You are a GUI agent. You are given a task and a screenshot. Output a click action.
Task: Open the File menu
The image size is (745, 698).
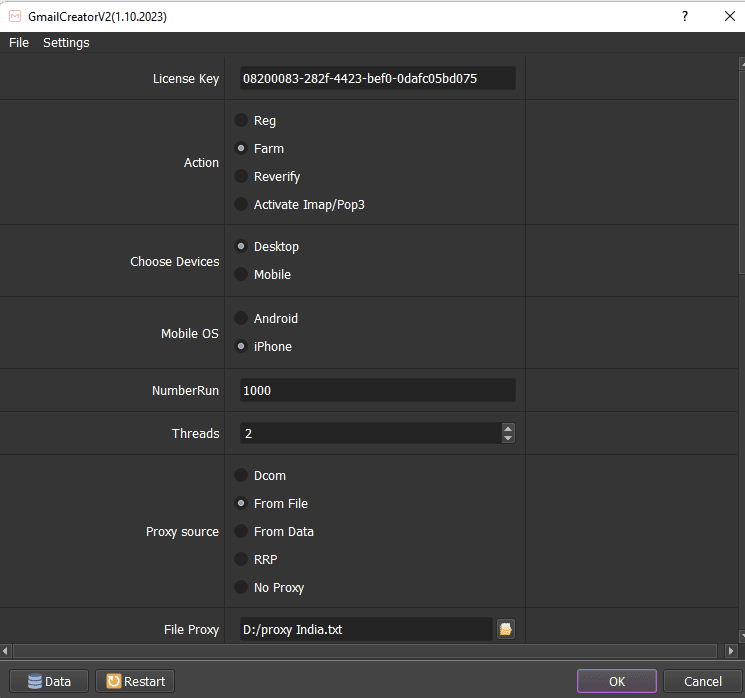tap(19, 43)
